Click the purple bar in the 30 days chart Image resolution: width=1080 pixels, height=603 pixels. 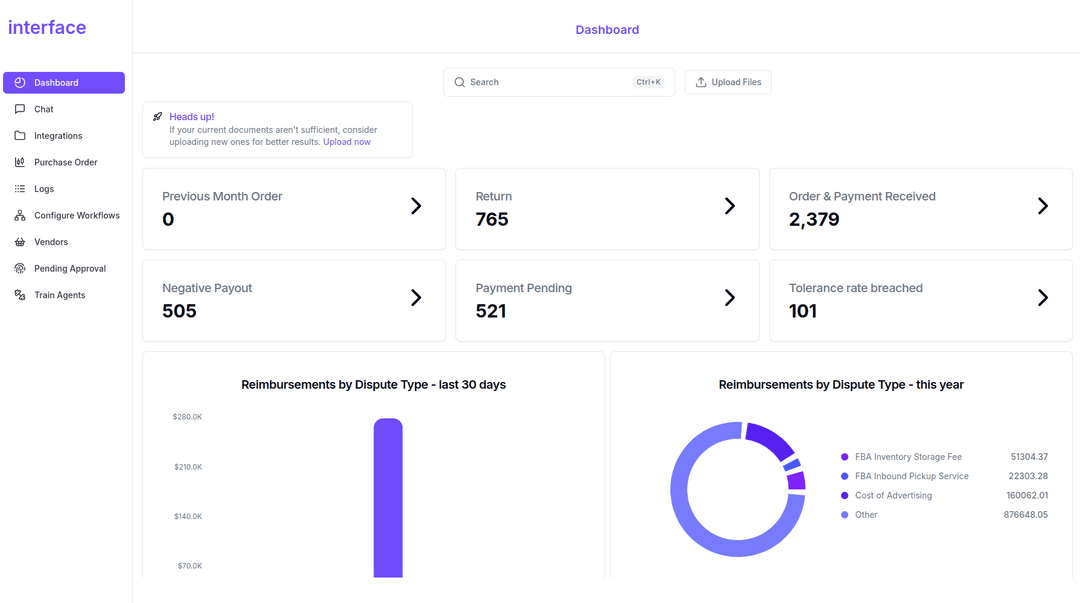click(x=388, y=498)
